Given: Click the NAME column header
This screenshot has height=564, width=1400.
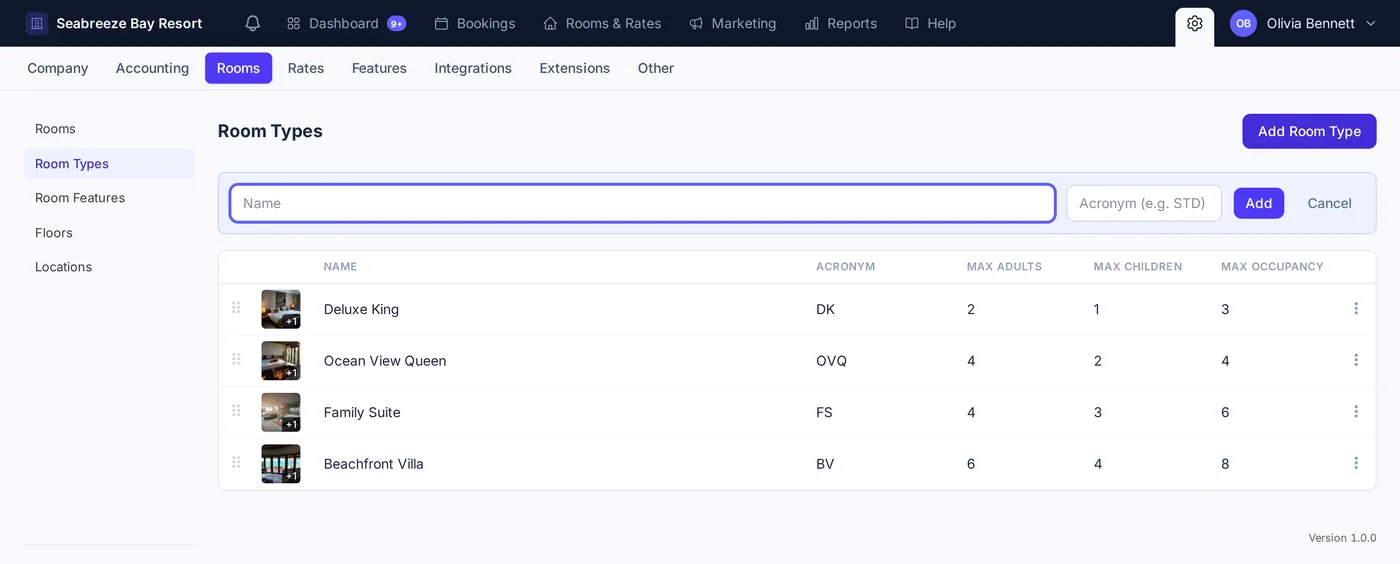Looking at the screenshot, I should click(x=340, y=267).
